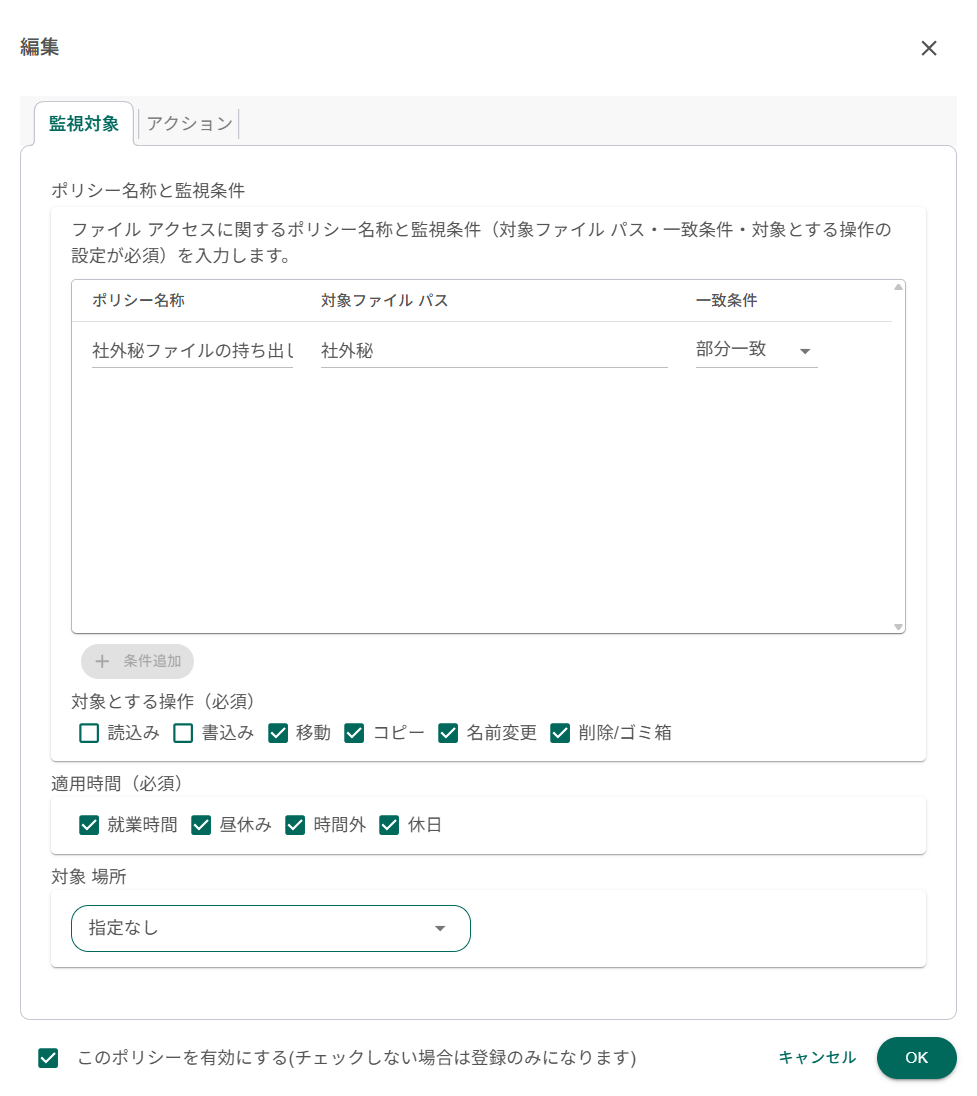Open the 対象 場所 dropdown showing 指定なし

270,928
